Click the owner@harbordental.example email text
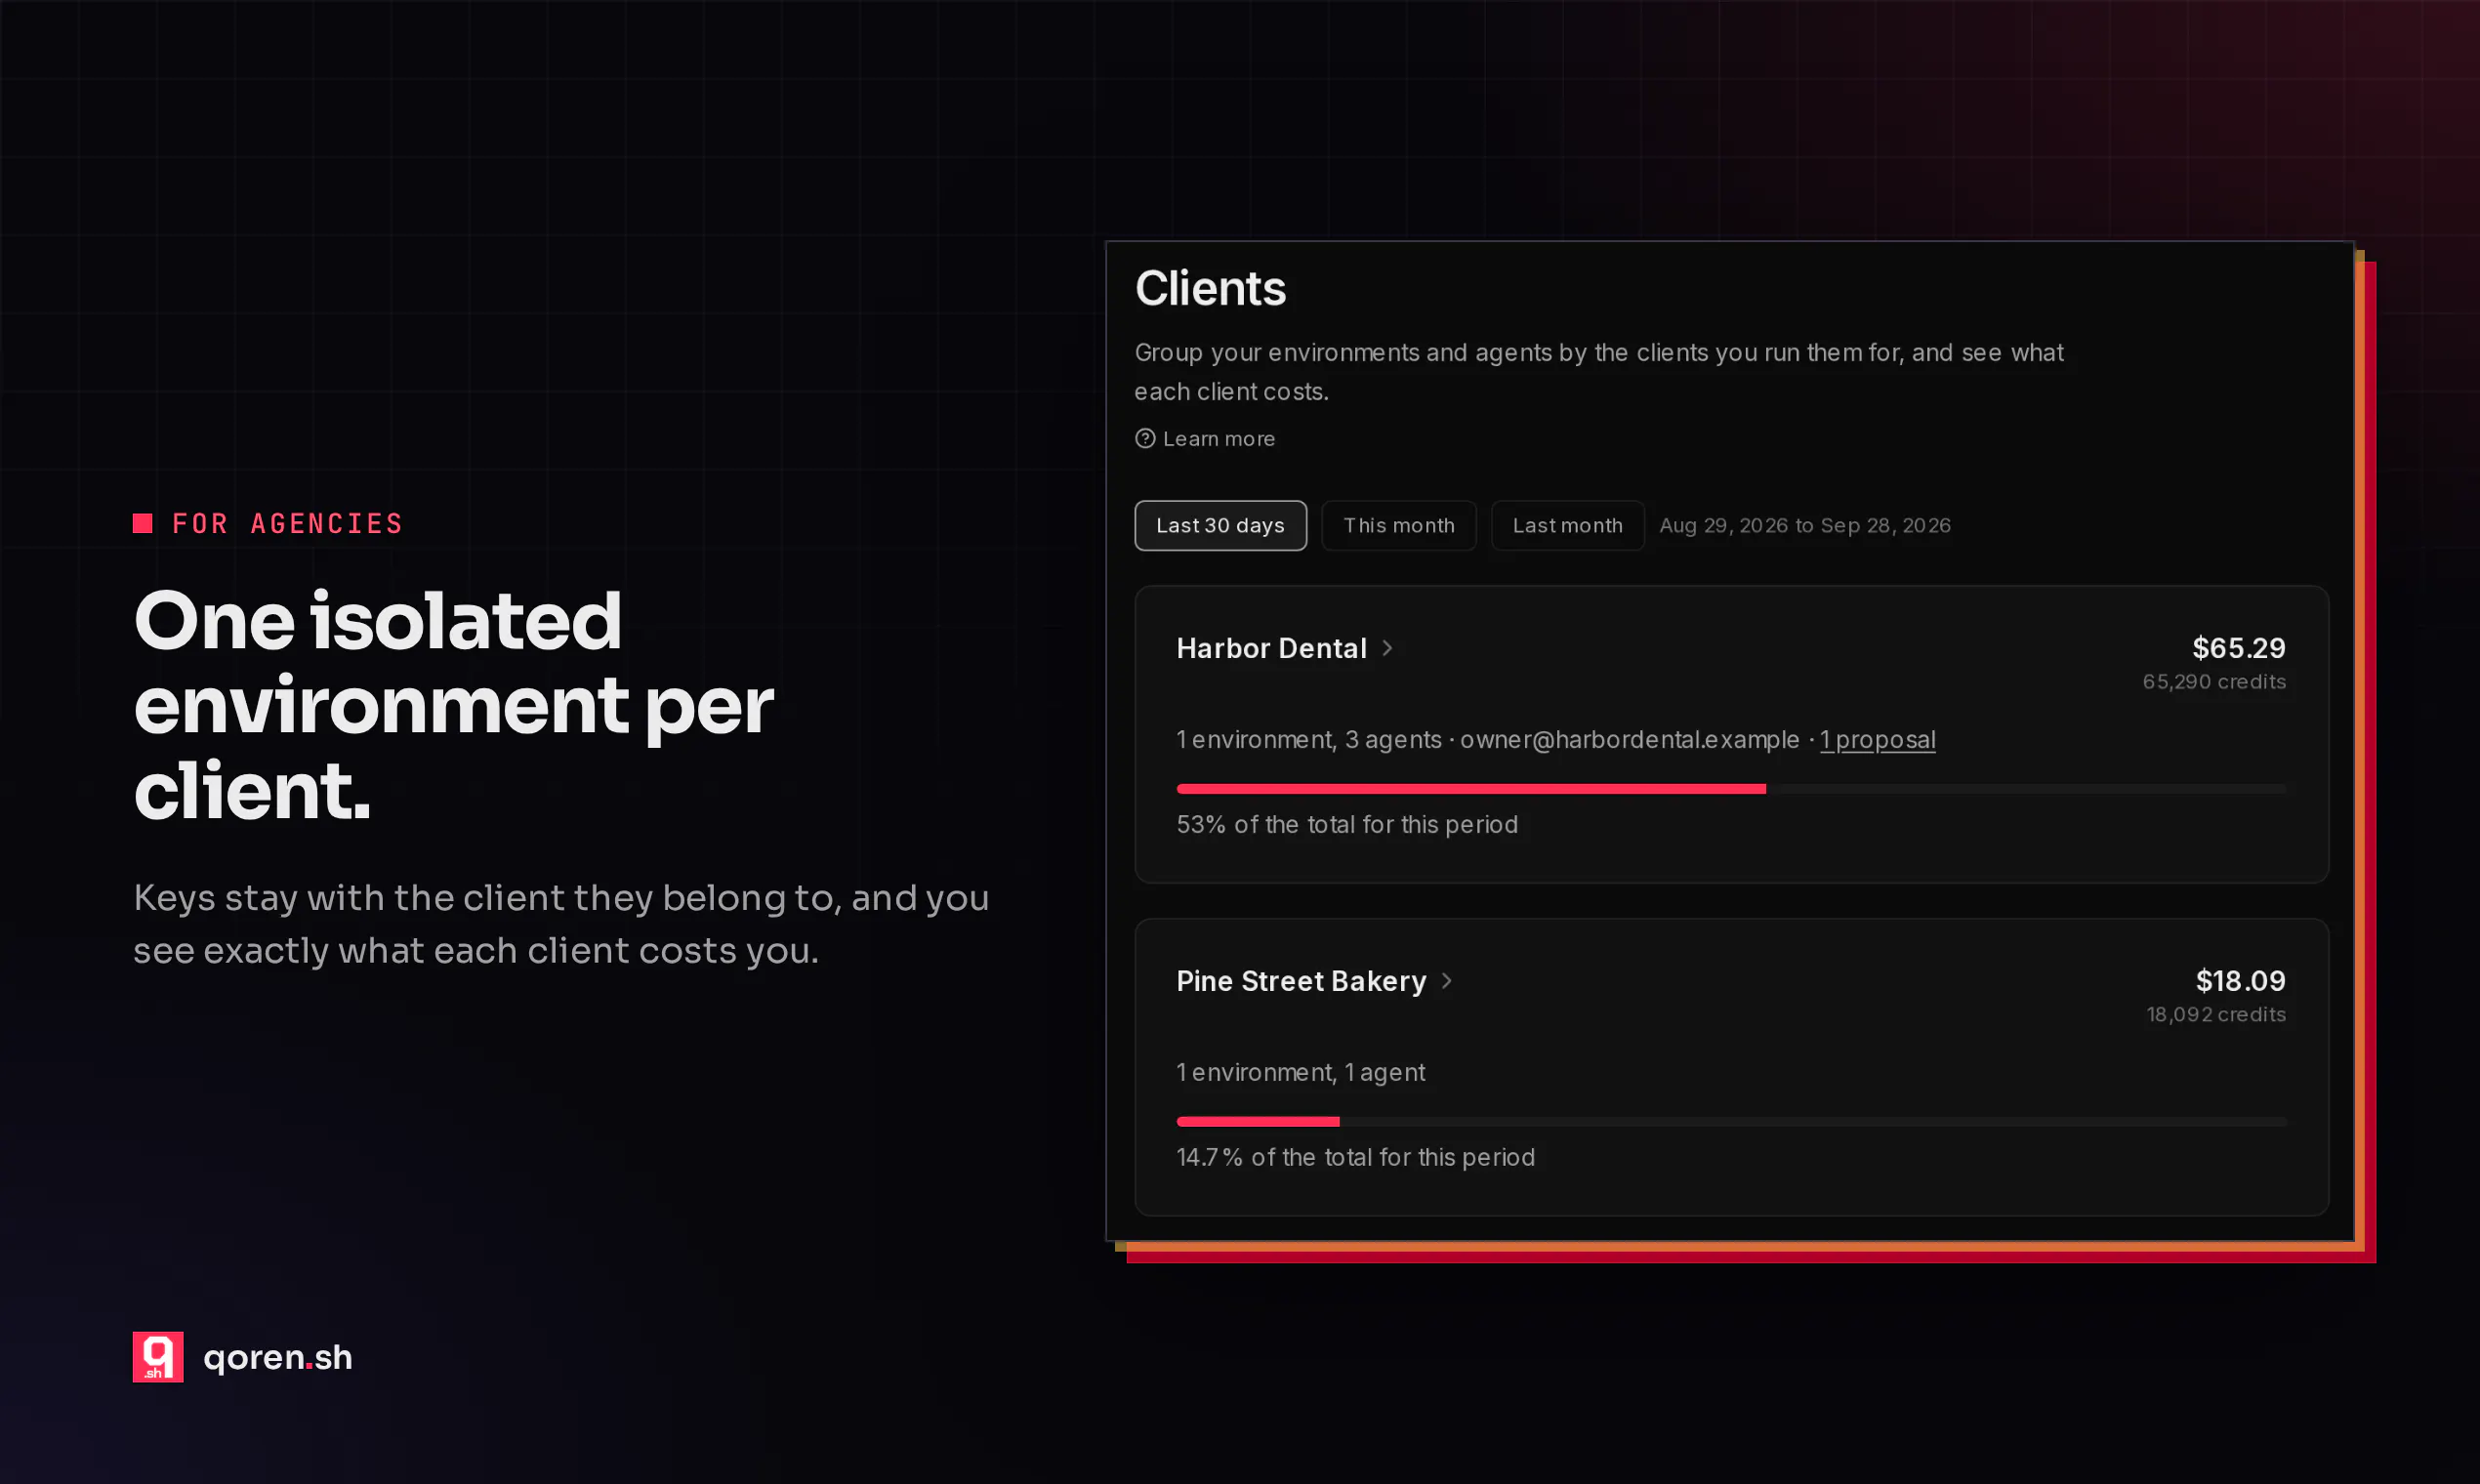Viewport: 2480px width, 1484px height. tap(1629, 740)
